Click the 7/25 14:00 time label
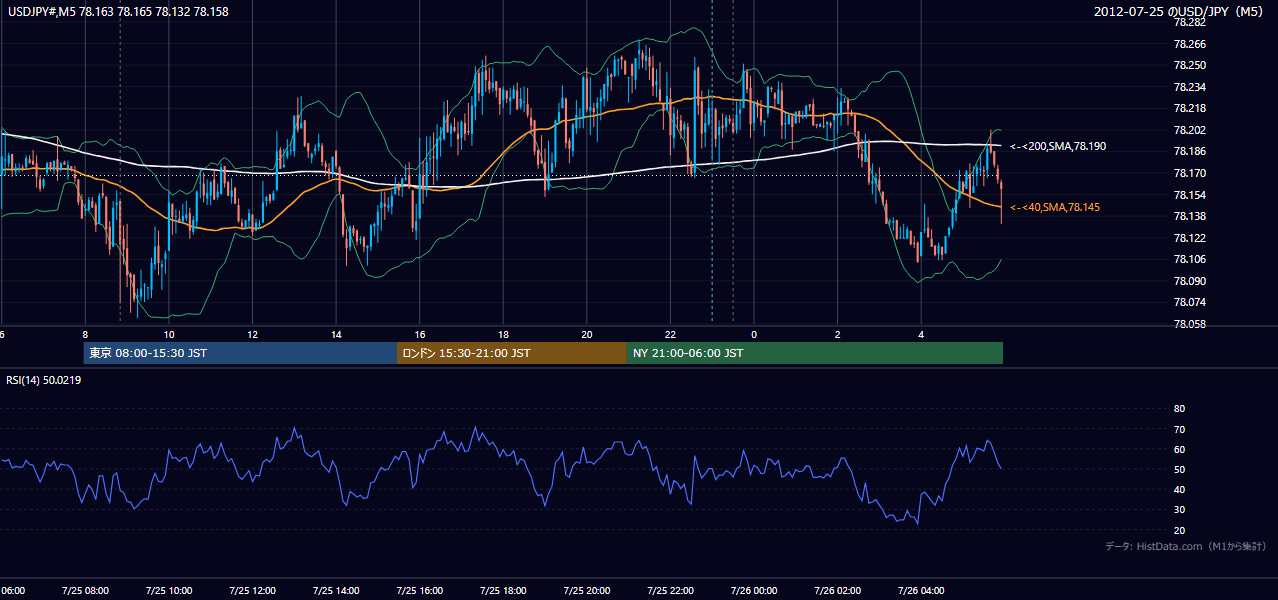This screenshot has height=600, width=1278. point(336,591)
